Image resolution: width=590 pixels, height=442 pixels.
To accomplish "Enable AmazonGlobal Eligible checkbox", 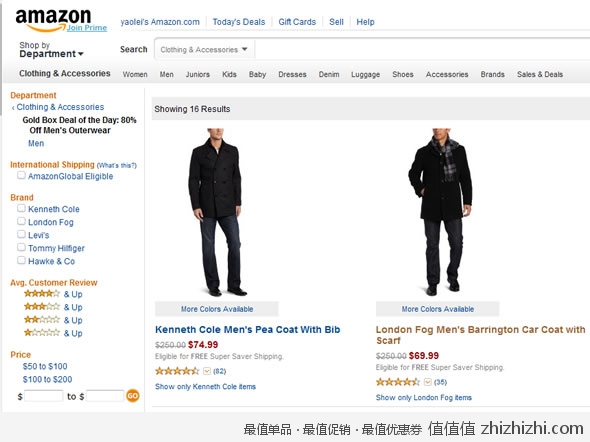I will pos(21,176).
